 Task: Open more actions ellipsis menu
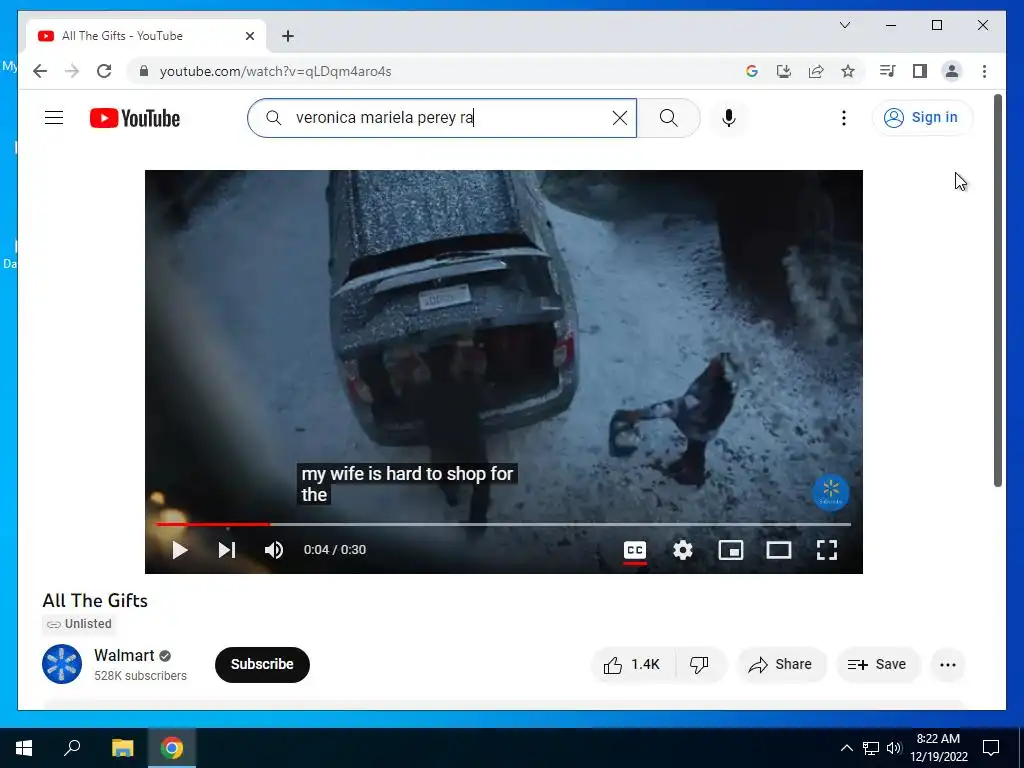pyautogui.click(x=948, y=665)
